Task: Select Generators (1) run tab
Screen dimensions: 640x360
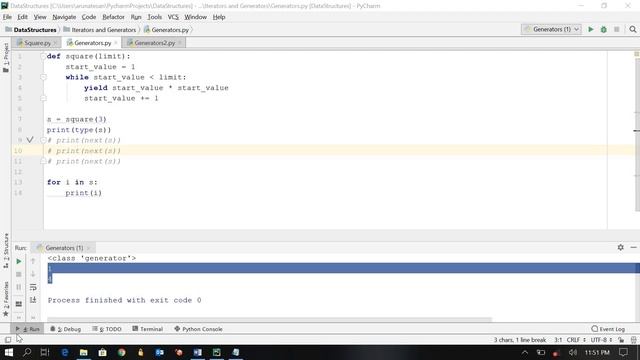Action: 64,248
